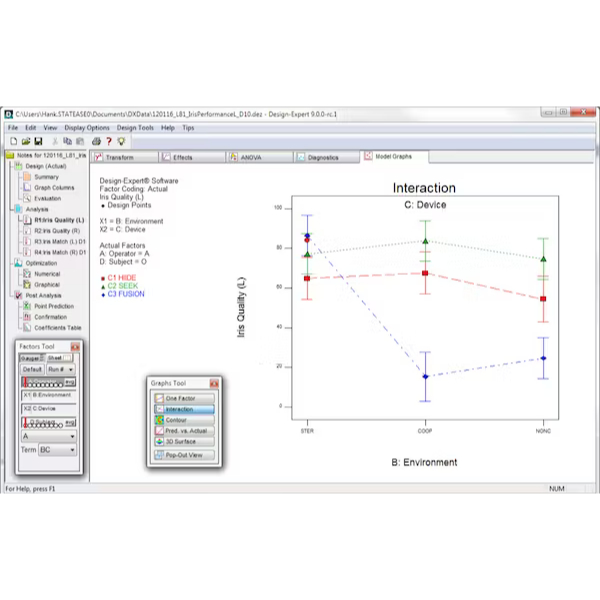Switch Factors Tool to Gauges tab

32,358
